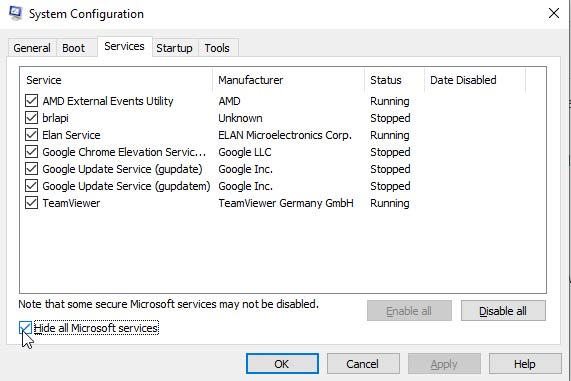Screen dimensions: 571x381
Task: Close the System Configuration window
Action: coord(554,13)
